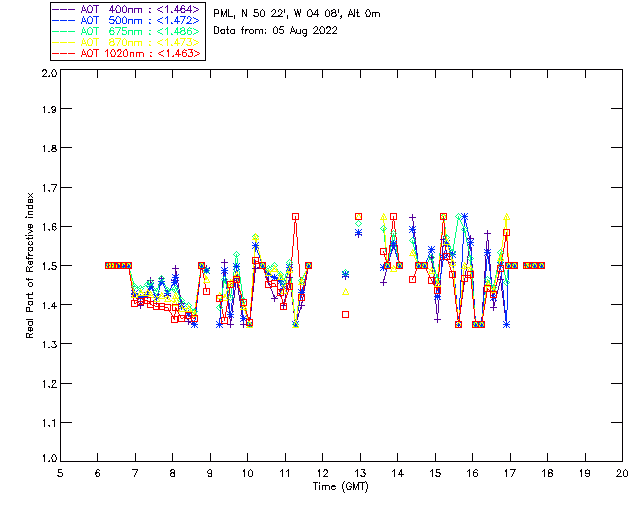The height and width of the screenshot is (512, 640).
Task: Click the 1.5 y-axis tick label
Action: (x=48, y=266)
